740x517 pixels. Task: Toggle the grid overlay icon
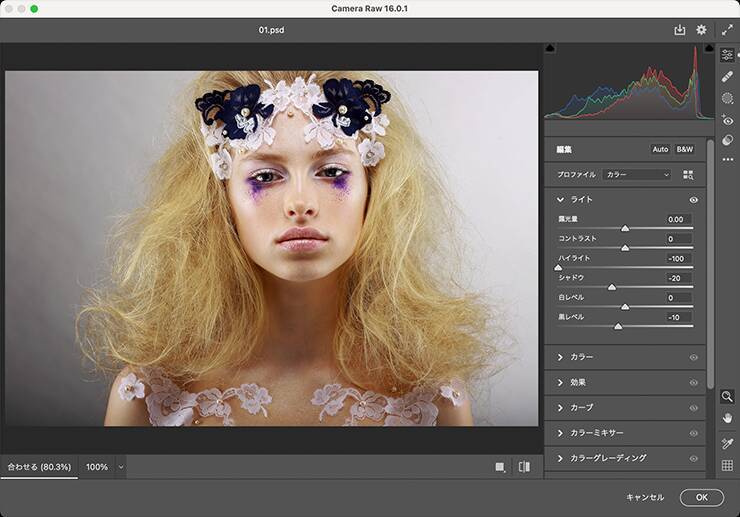(727, 465)
